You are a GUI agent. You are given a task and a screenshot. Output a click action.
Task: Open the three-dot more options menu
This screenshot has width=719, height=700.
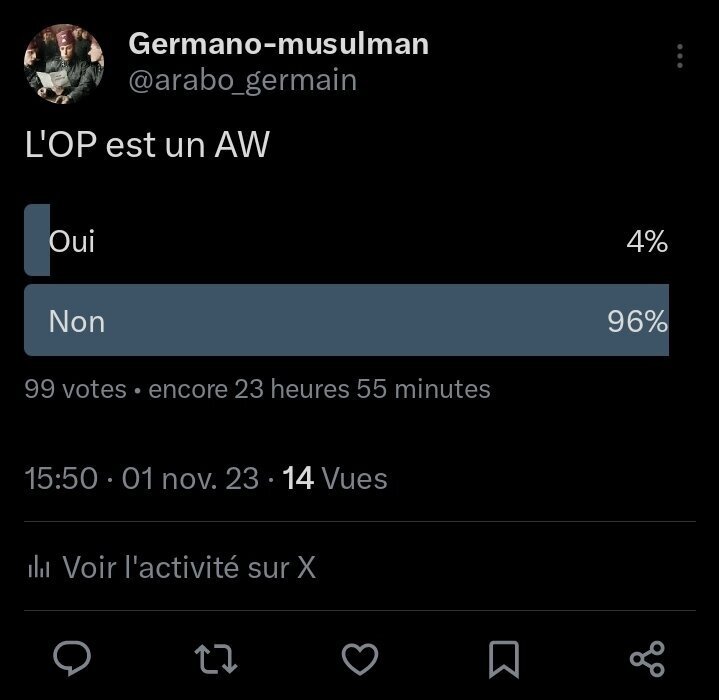coord(680,56)
